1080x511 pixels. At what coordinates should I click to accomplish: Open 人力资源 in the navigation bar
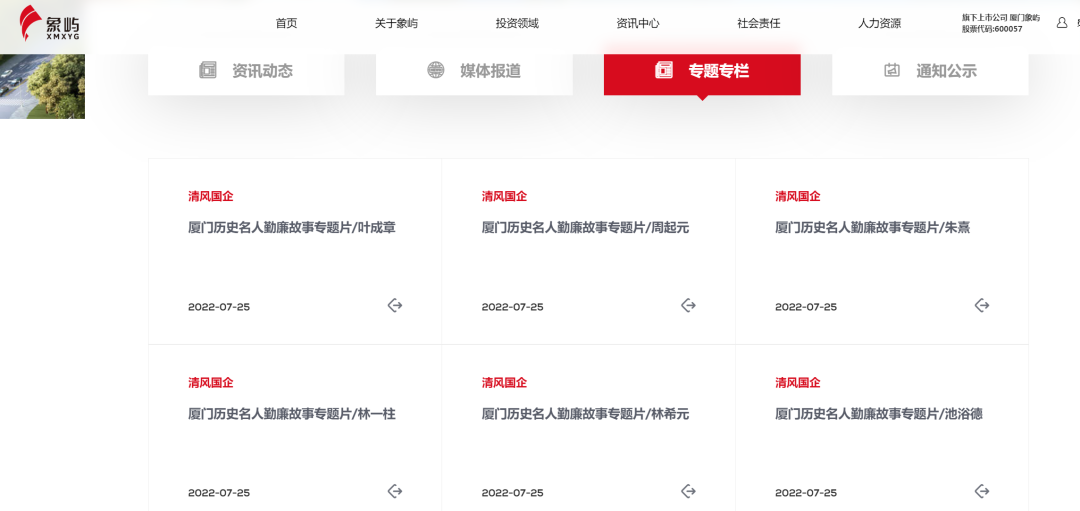(880, 23)
